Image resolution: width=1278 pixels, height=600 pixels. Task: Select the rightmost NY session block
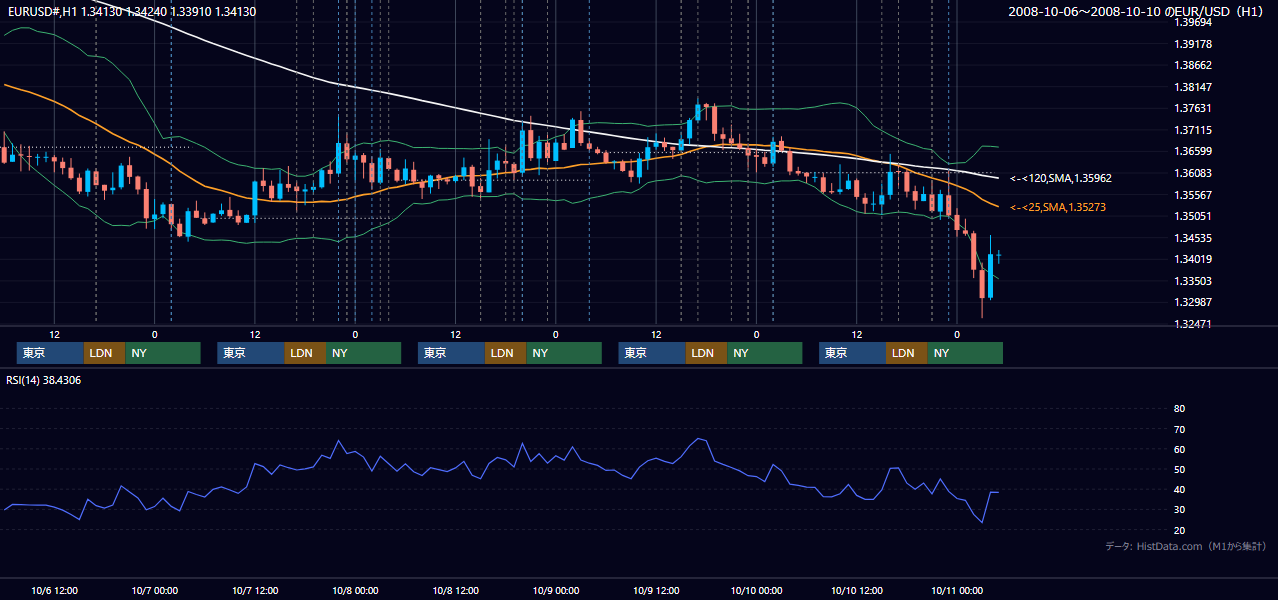tap(964, 353)
